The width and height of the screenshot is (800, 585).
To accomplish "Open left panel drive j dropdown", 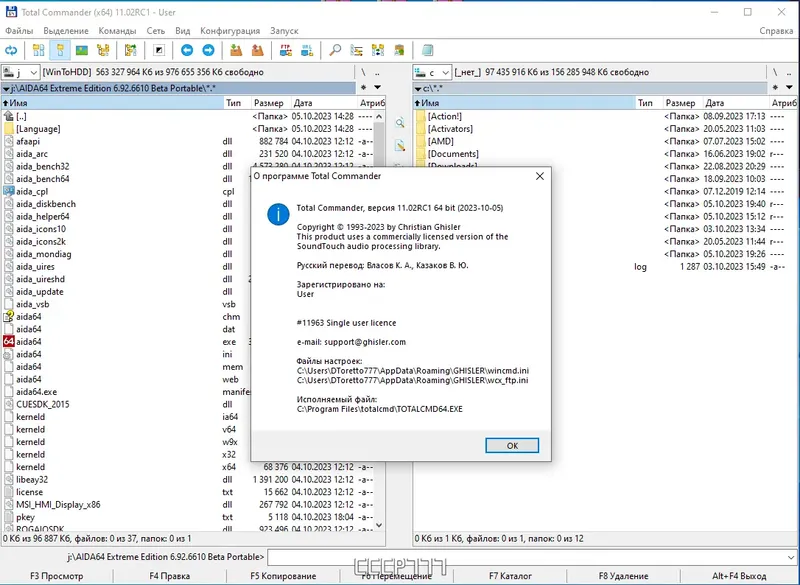I will [20, 72].
